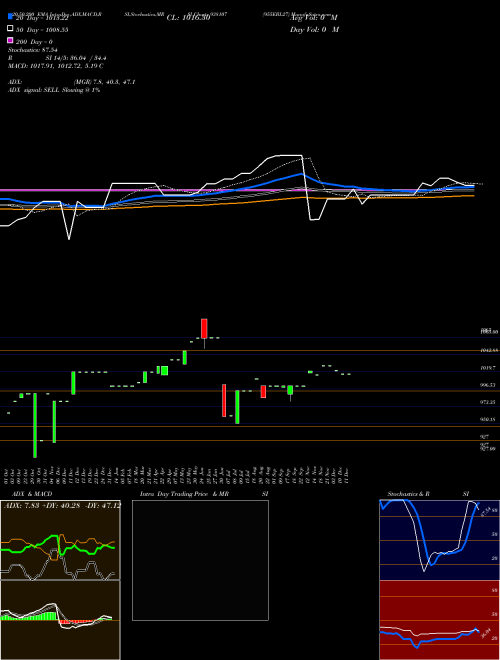Viewport: 500px width, 660px height.
Task: Click the tallest green candle reaching the chart low
Action: (35, 425)
